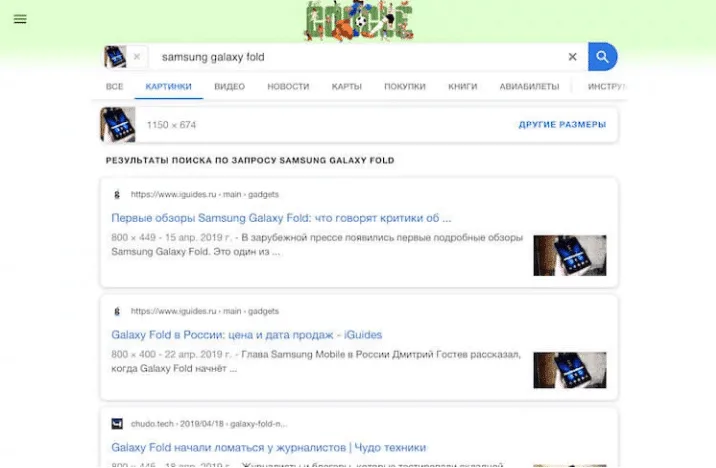Viewport: 716px width, 468px height.
Task: Open thumbnail of Galaxy Fold в России result
Action: point(570,370)
